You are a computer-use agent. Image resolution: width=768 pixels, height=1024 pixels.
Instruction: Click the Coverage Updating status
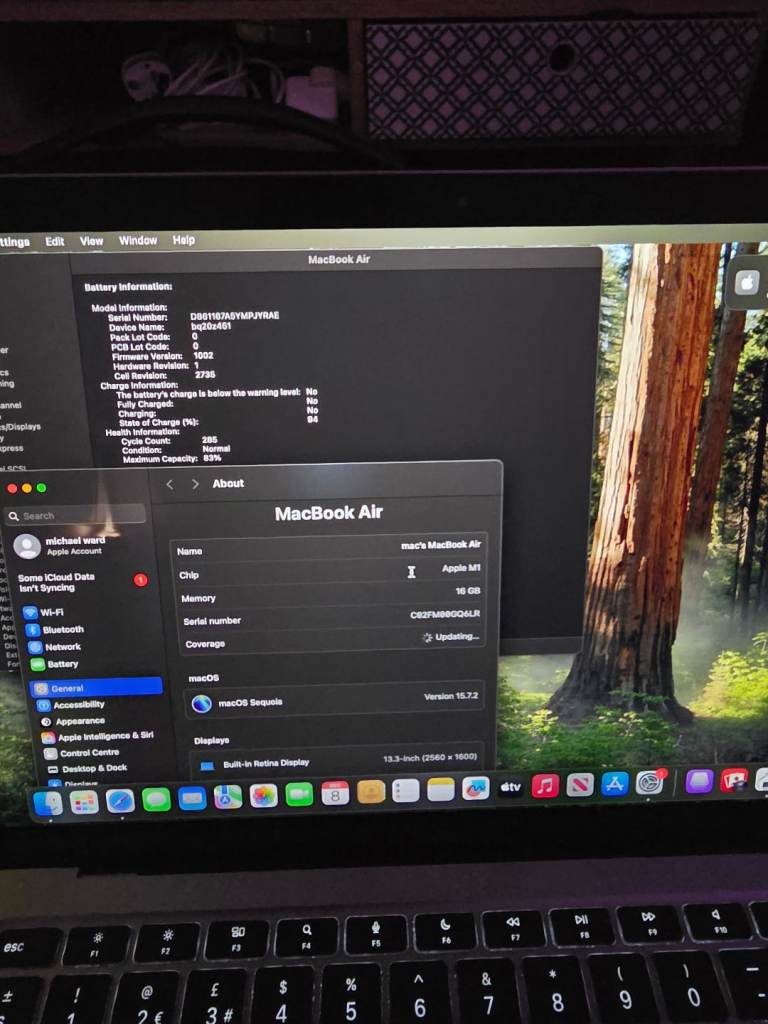coord(451,637)
